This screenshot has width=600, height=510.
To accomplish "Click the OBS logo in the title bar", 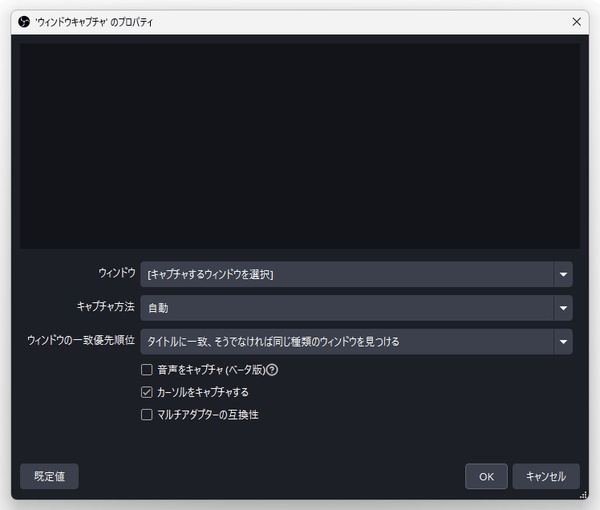I will 25,22.
